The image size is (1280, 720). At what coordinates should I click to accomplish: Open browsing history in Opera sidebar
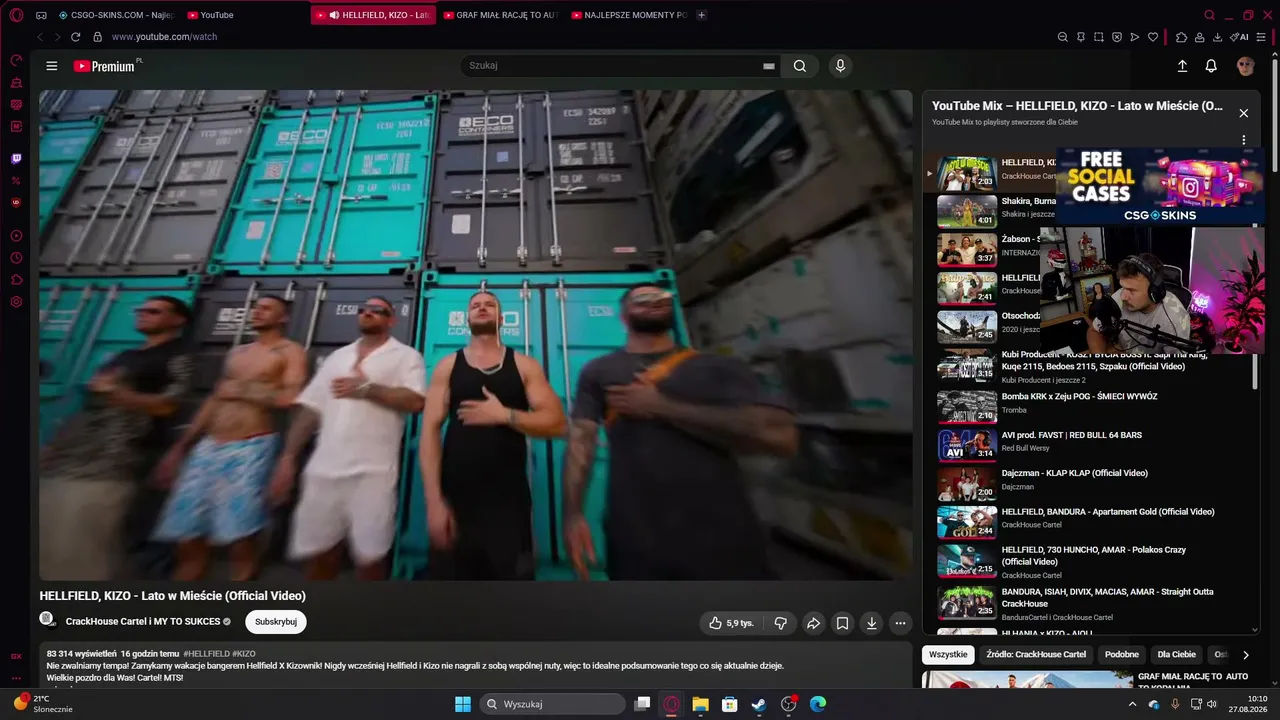click(16, 258)
